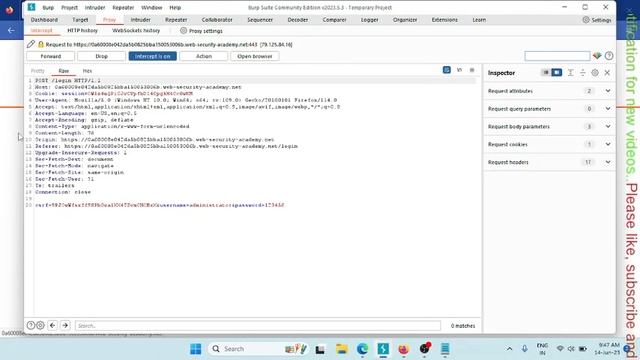
Task: Switch to the Target tab
Action: pyautogui.click(x=80, y=20)
